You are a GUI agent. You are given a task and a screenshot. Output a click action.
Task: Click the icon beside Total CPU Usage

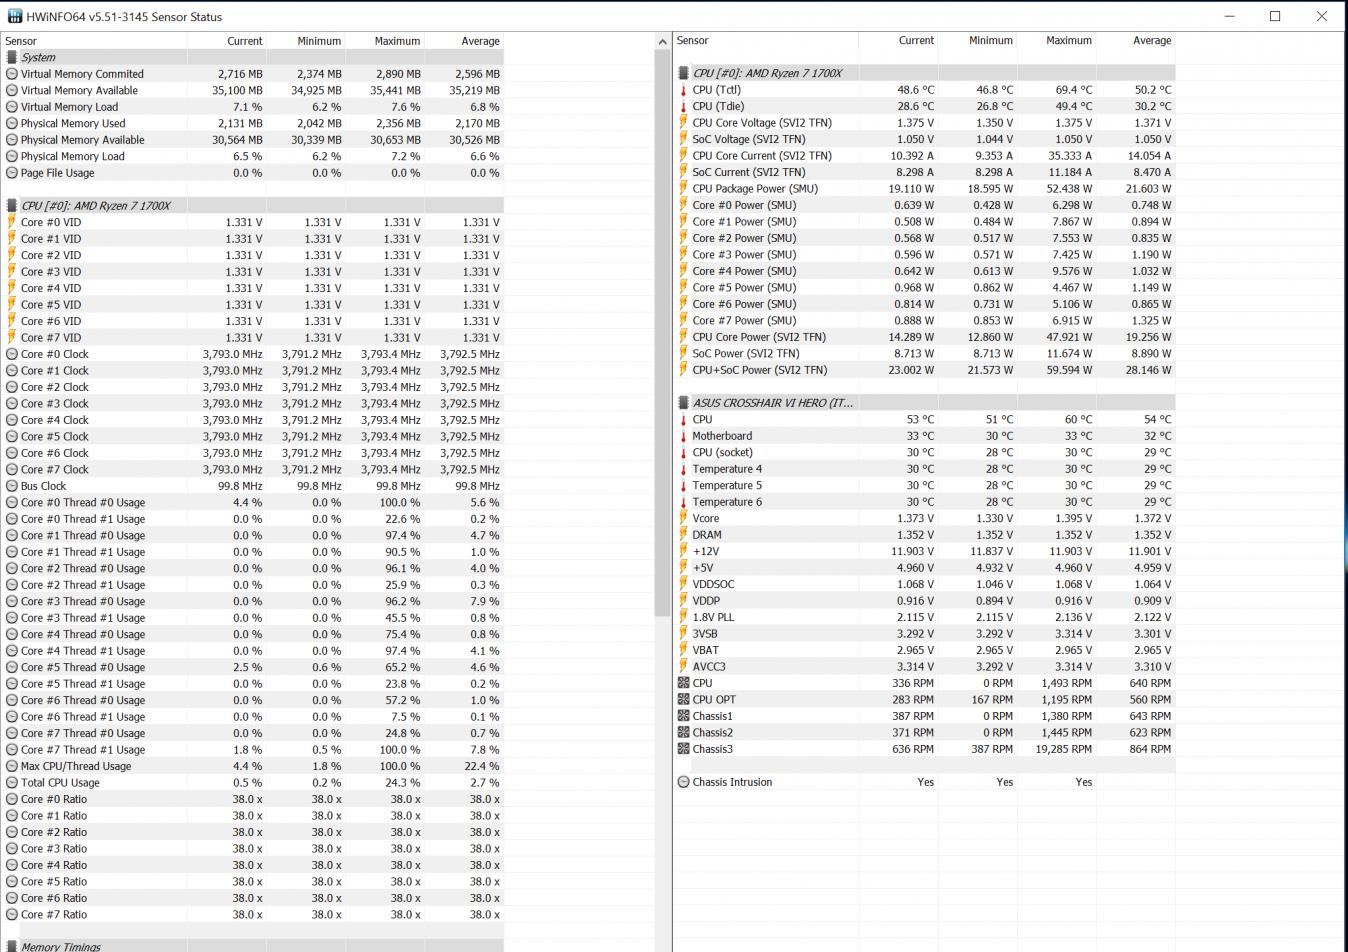(x=12, y=782)
